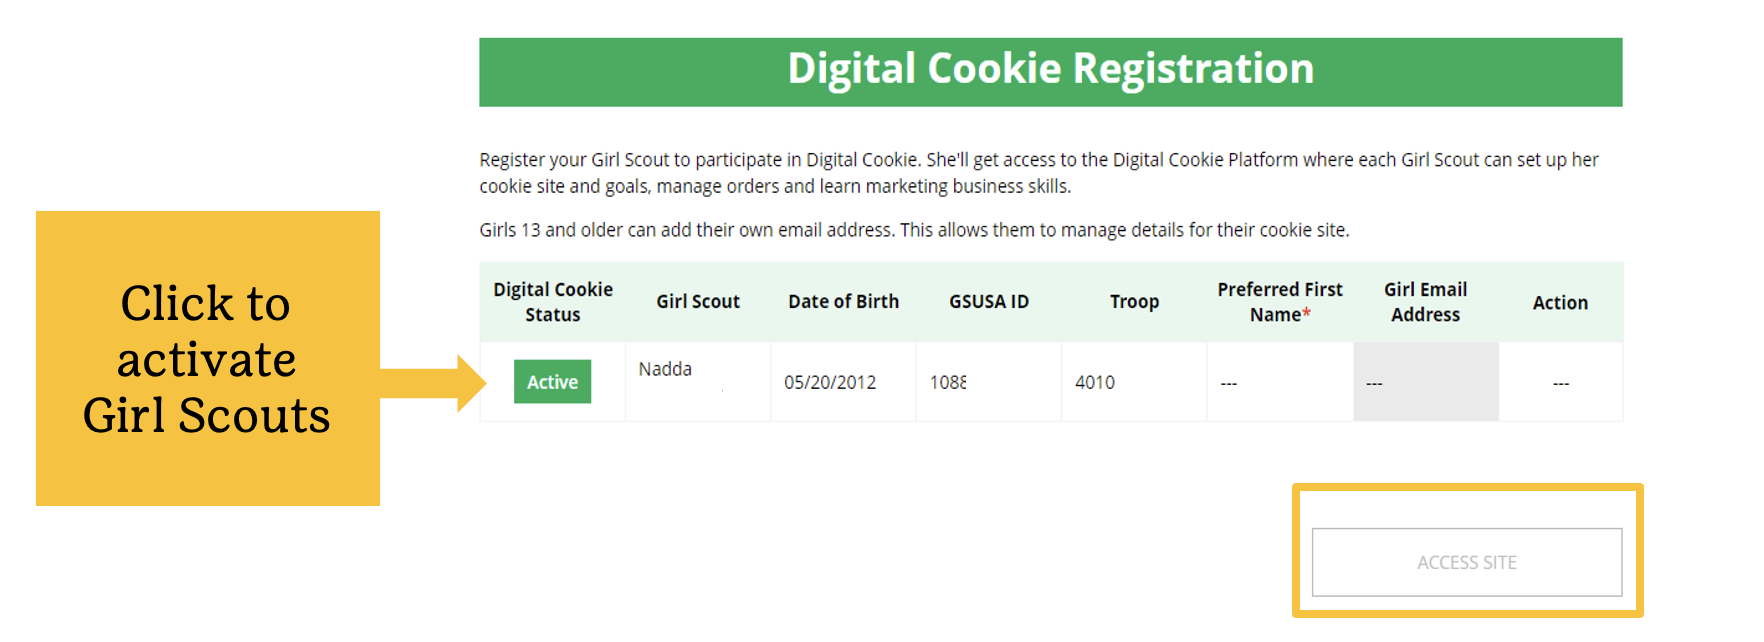Click the GSUSA ID column header
This screenshot has height=642, width=1764.
(988, 301)
